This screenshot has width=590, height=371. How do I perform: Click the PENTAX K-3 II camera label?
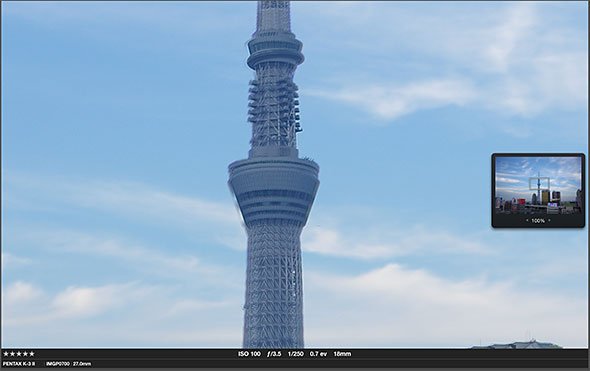[x=19, y=364]
